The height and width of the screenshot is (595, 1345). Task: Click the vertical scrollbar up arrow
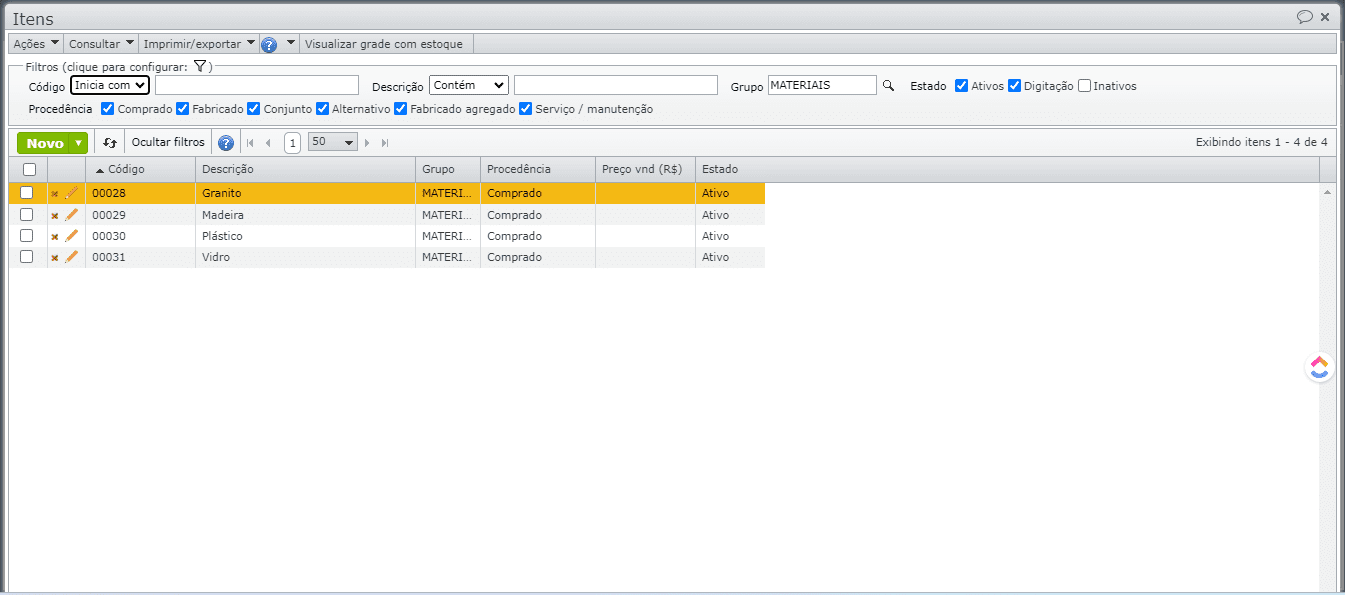coord(1327,191)
